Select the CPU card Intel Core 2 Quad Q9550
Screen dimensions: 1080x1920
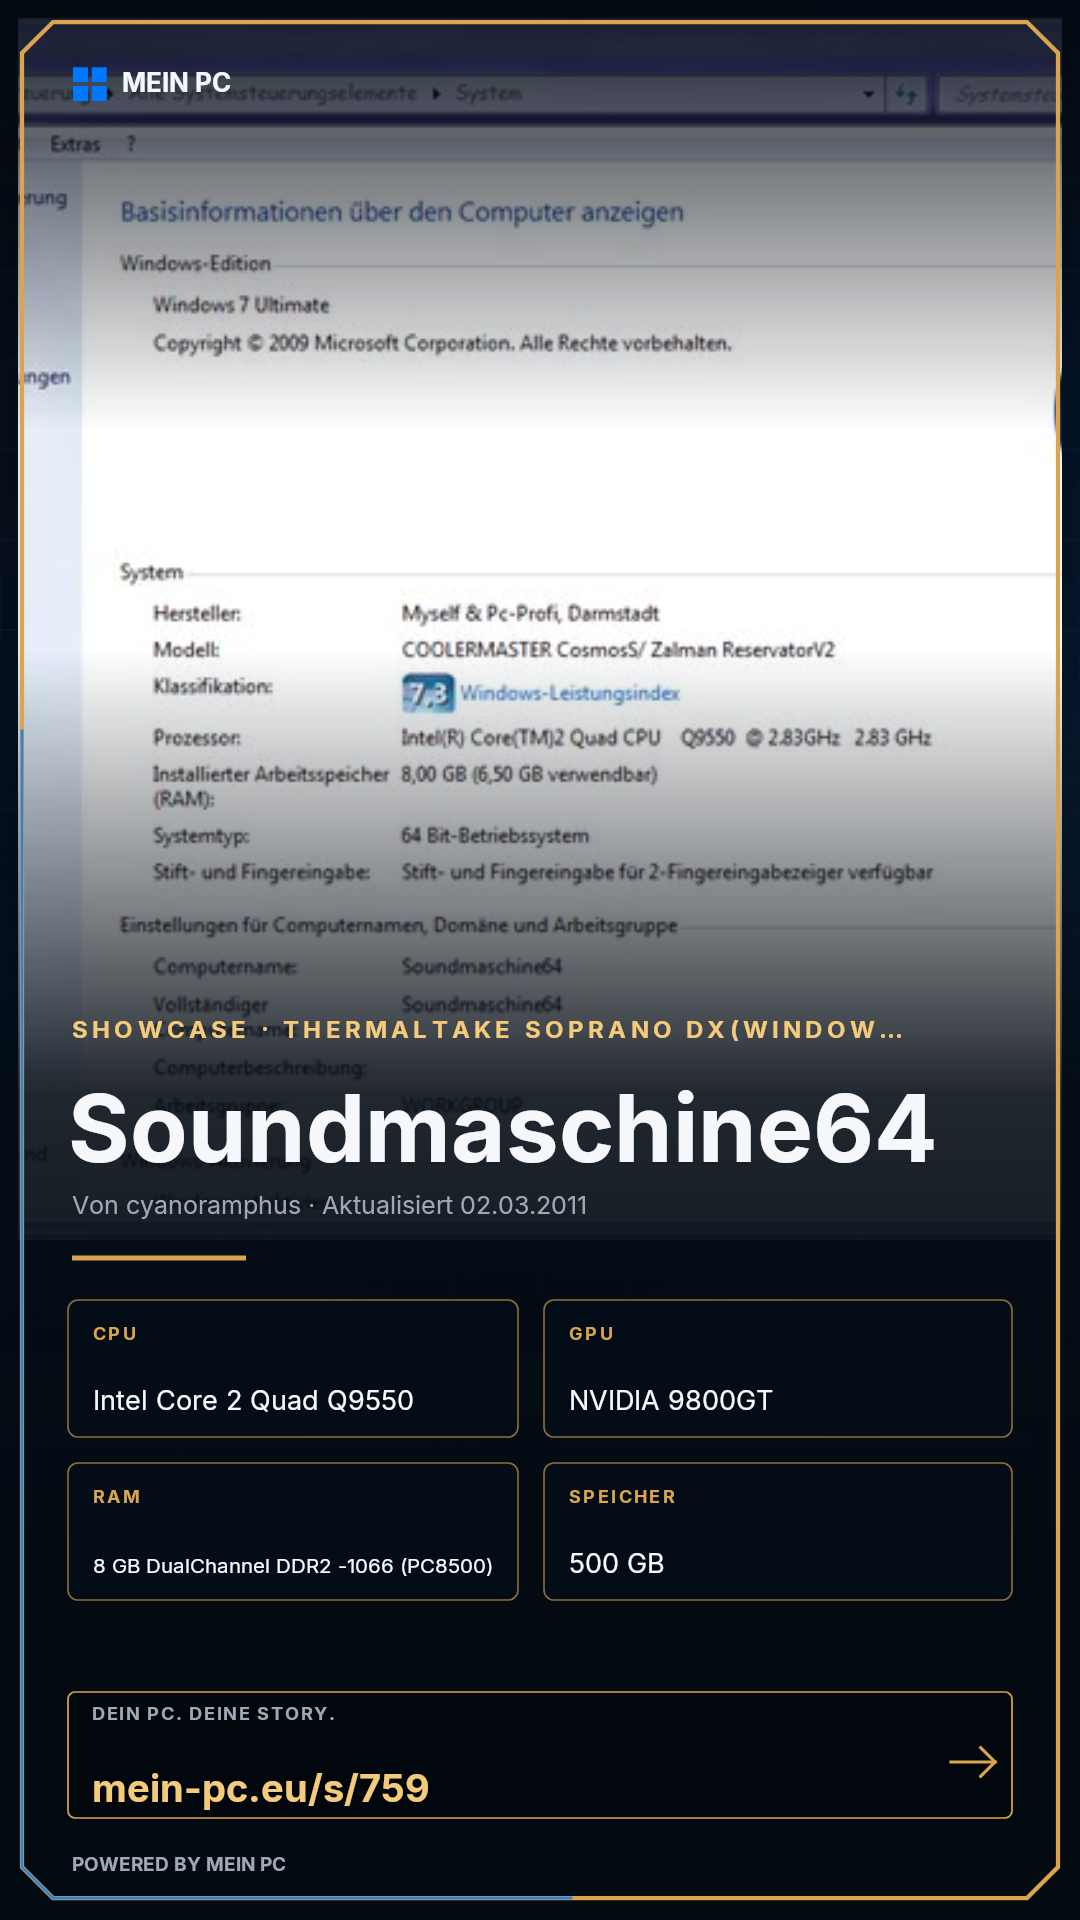(293, 1369)
